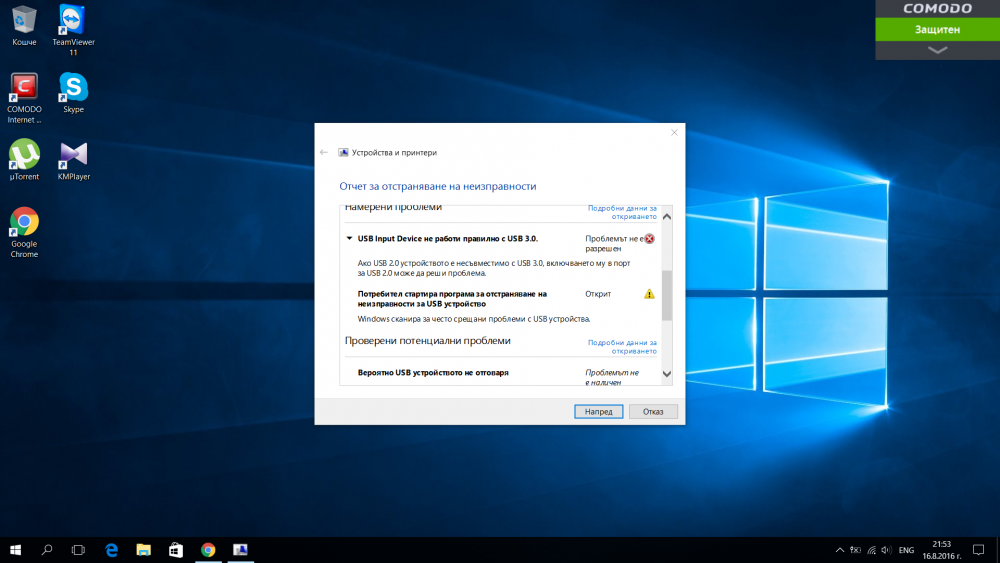
Task: Open the Windows Start menu
Action: tap(15, 550)
